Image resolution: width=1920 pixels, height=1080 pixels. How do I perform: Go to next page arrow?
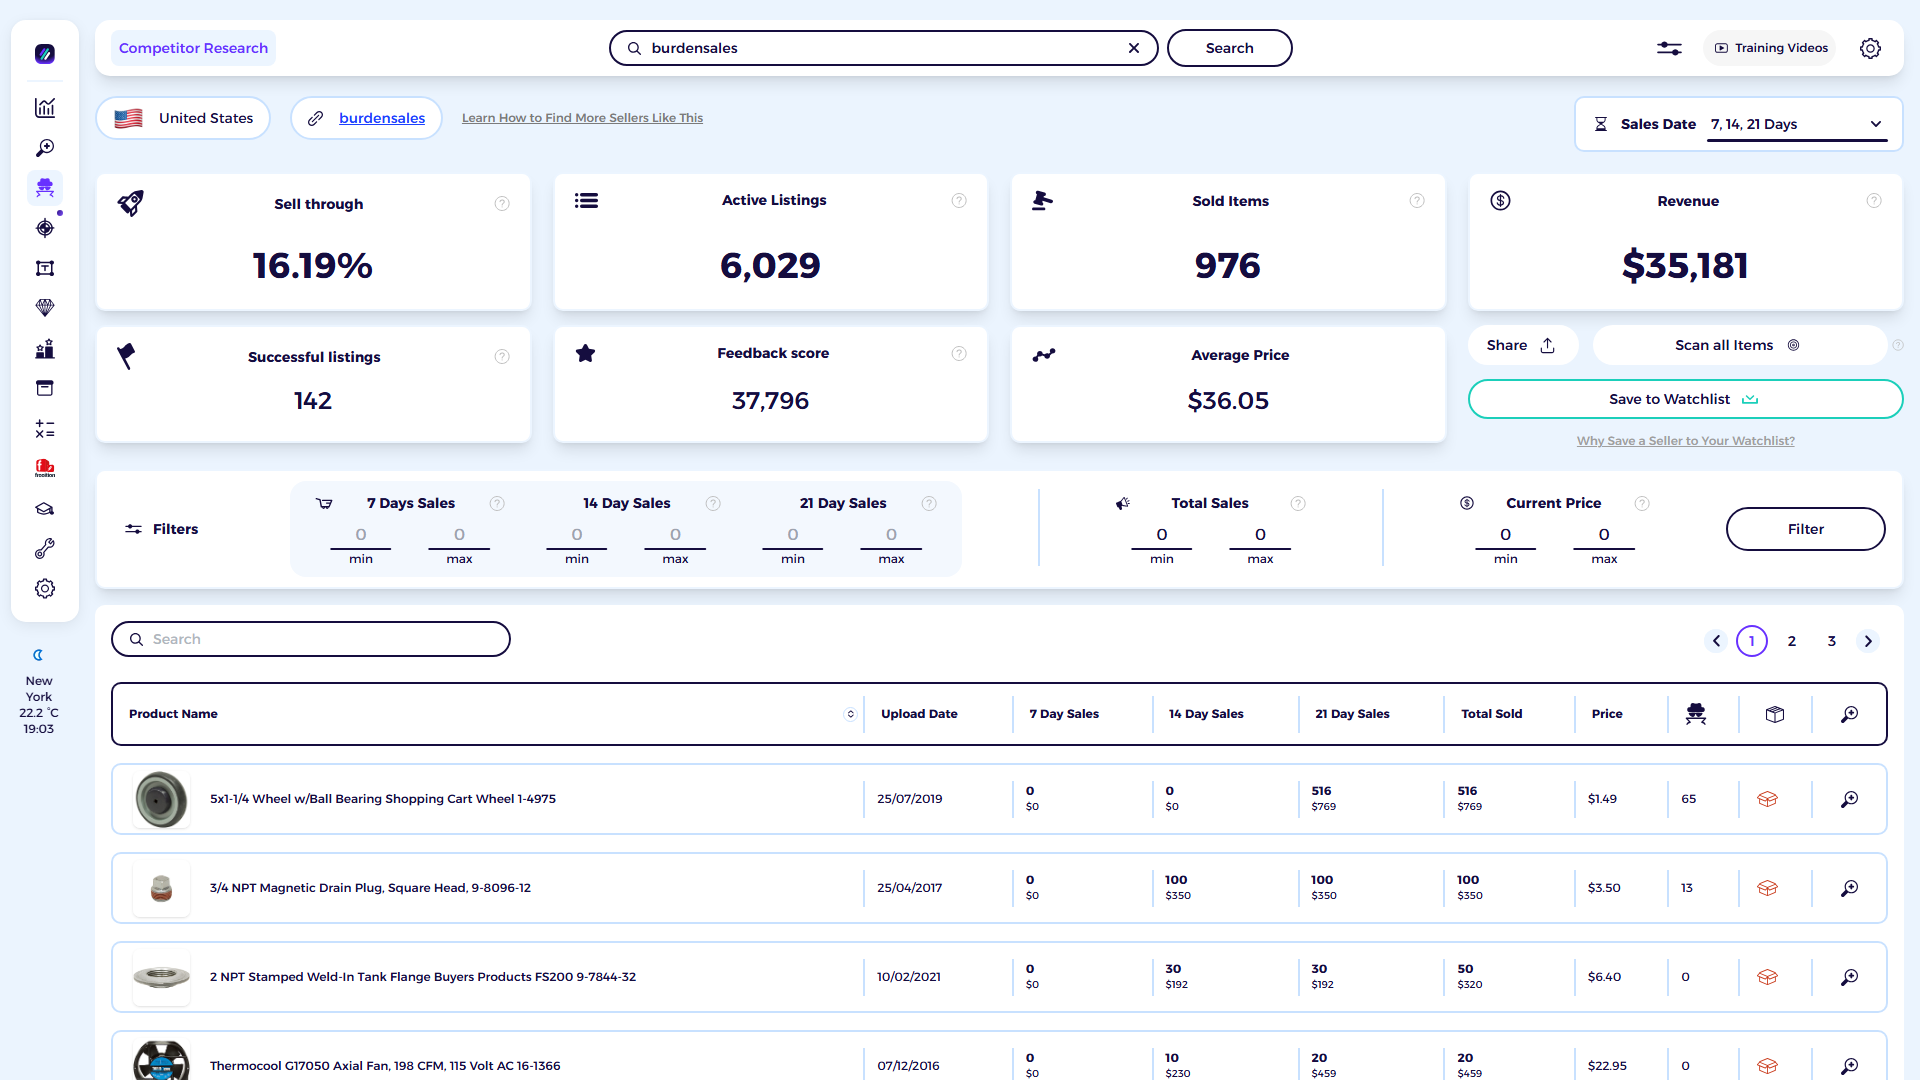click(1868, 641)
